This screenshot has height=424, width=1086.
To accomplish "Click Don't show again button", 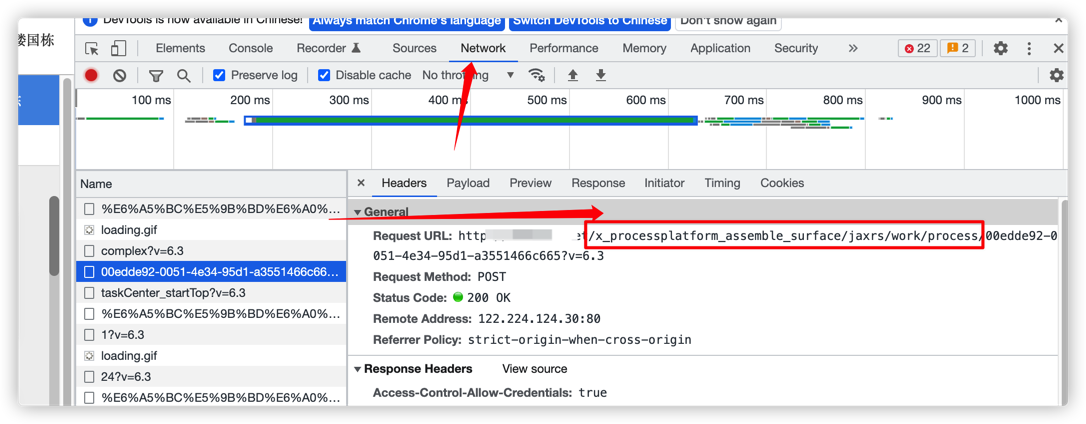I will (728, 21).
